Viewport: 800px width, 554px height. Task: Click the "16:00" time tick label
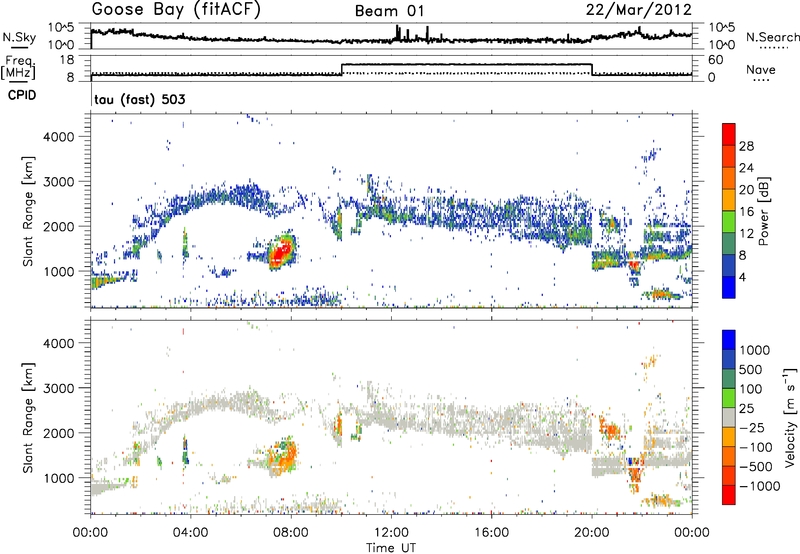click(491, 533)
